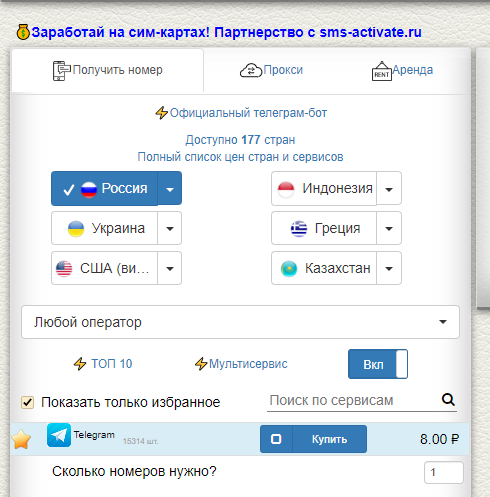
Task: Switch to the Получить номер tab
Action: tap(108, 70)
